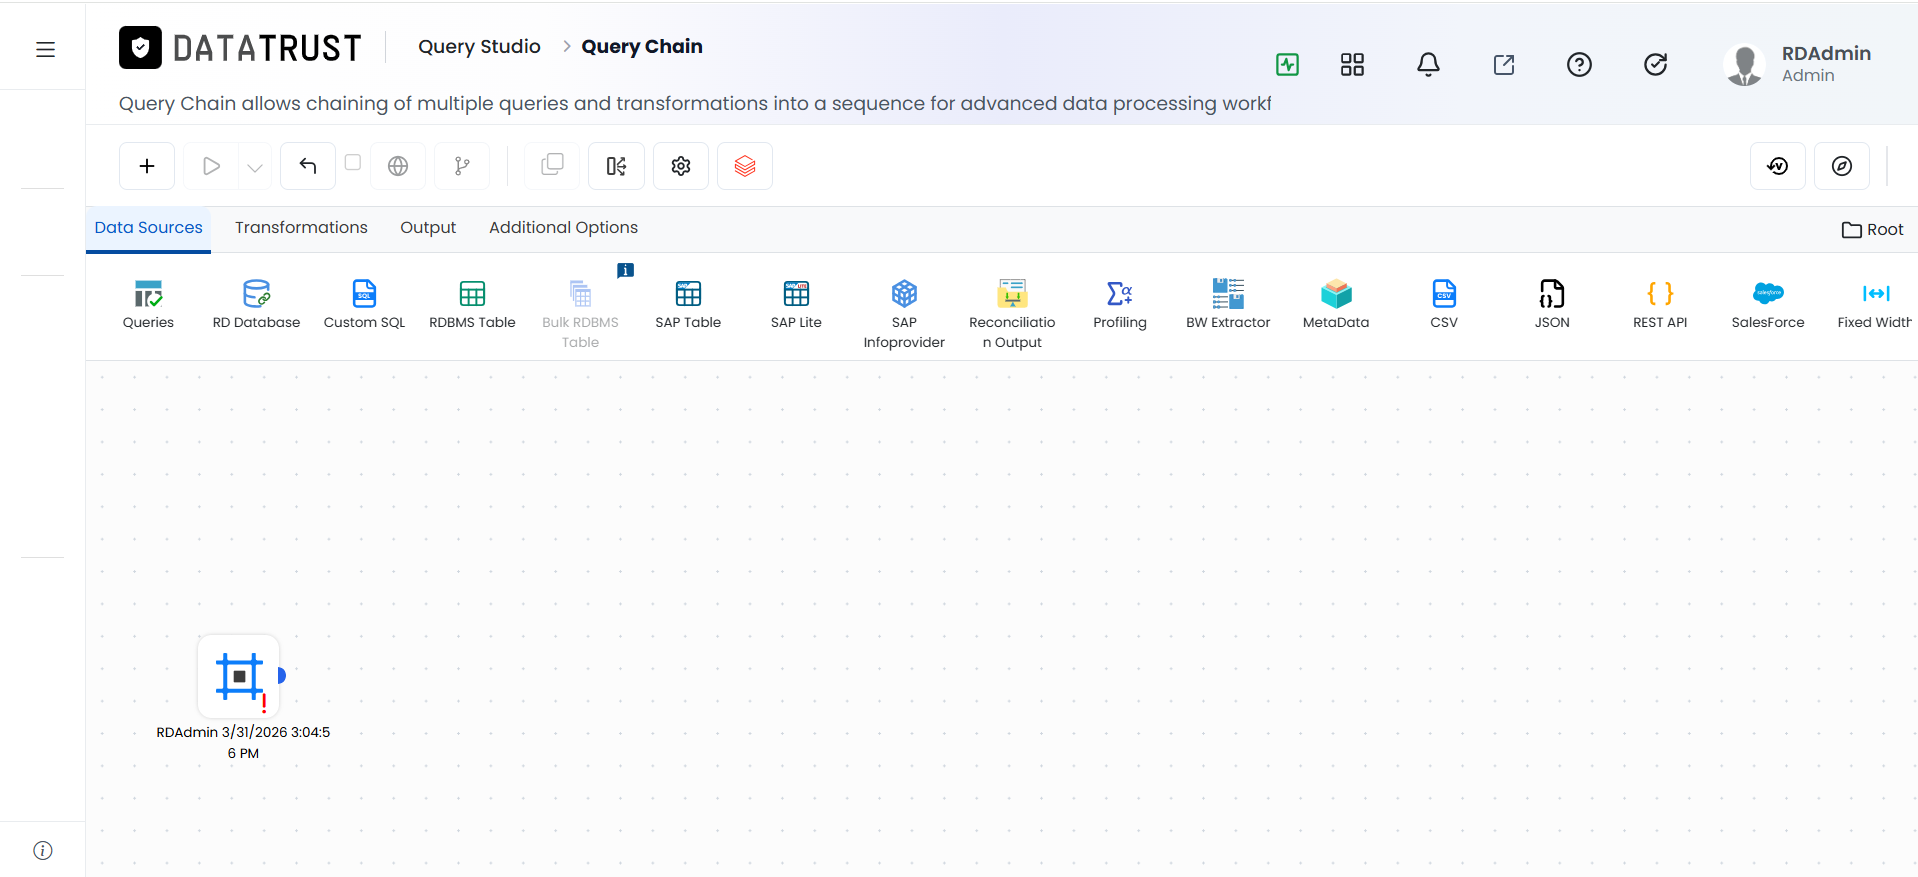Click the history restore icon

pos(1778,166)
